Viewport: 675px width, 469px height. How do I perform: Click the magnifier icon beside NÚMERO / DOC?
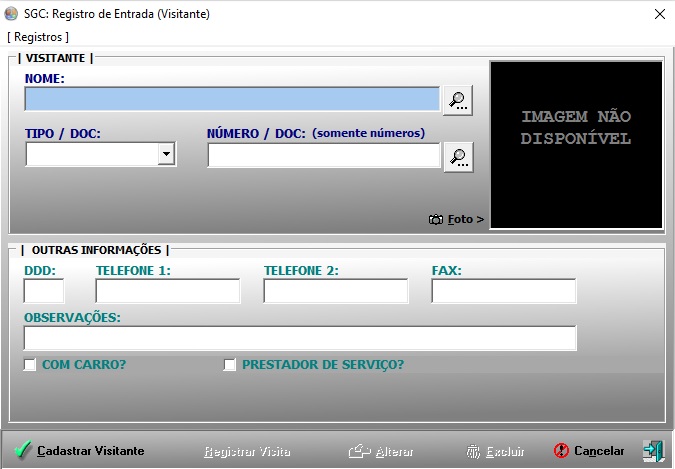click(457, 156)
